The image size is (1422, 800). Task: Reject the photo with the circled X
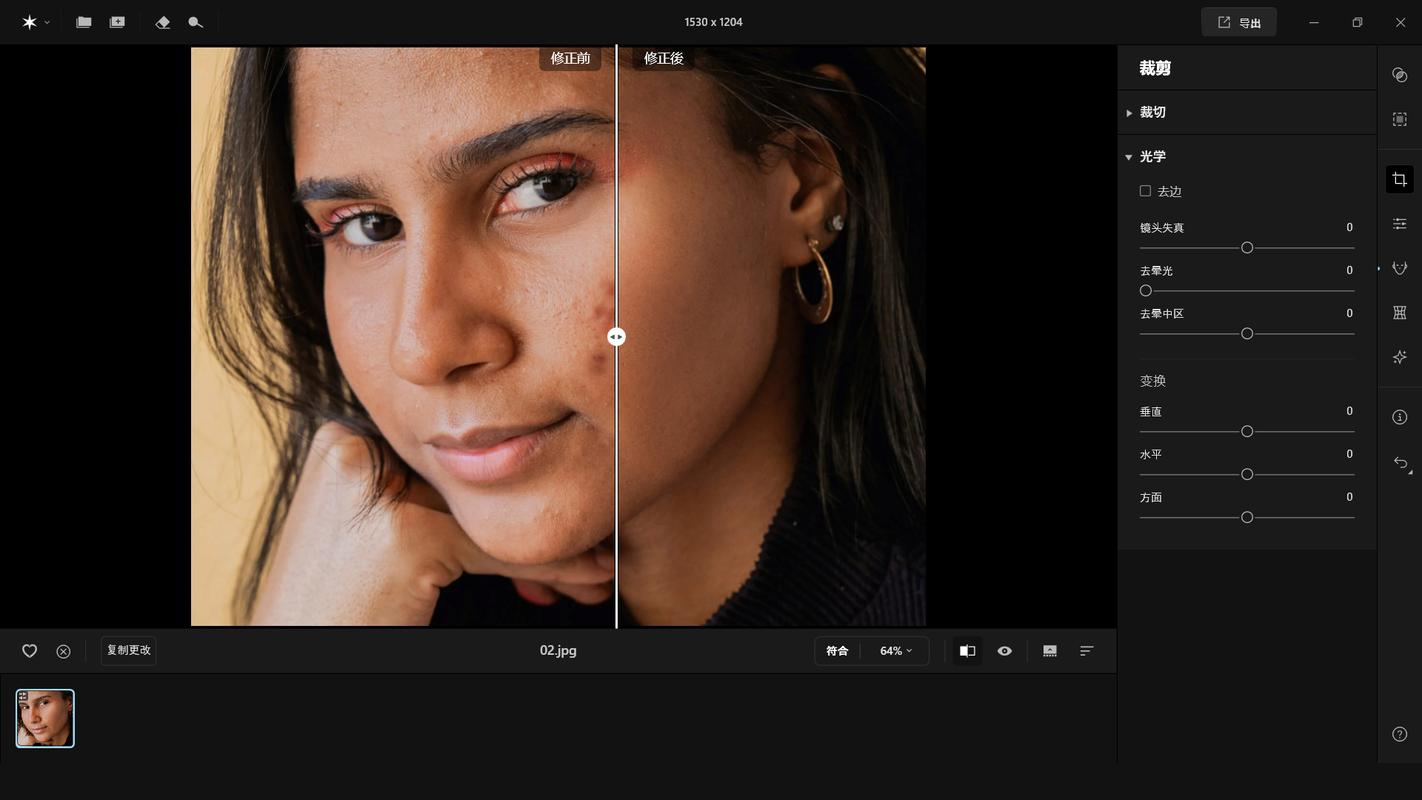pos(63,651)
